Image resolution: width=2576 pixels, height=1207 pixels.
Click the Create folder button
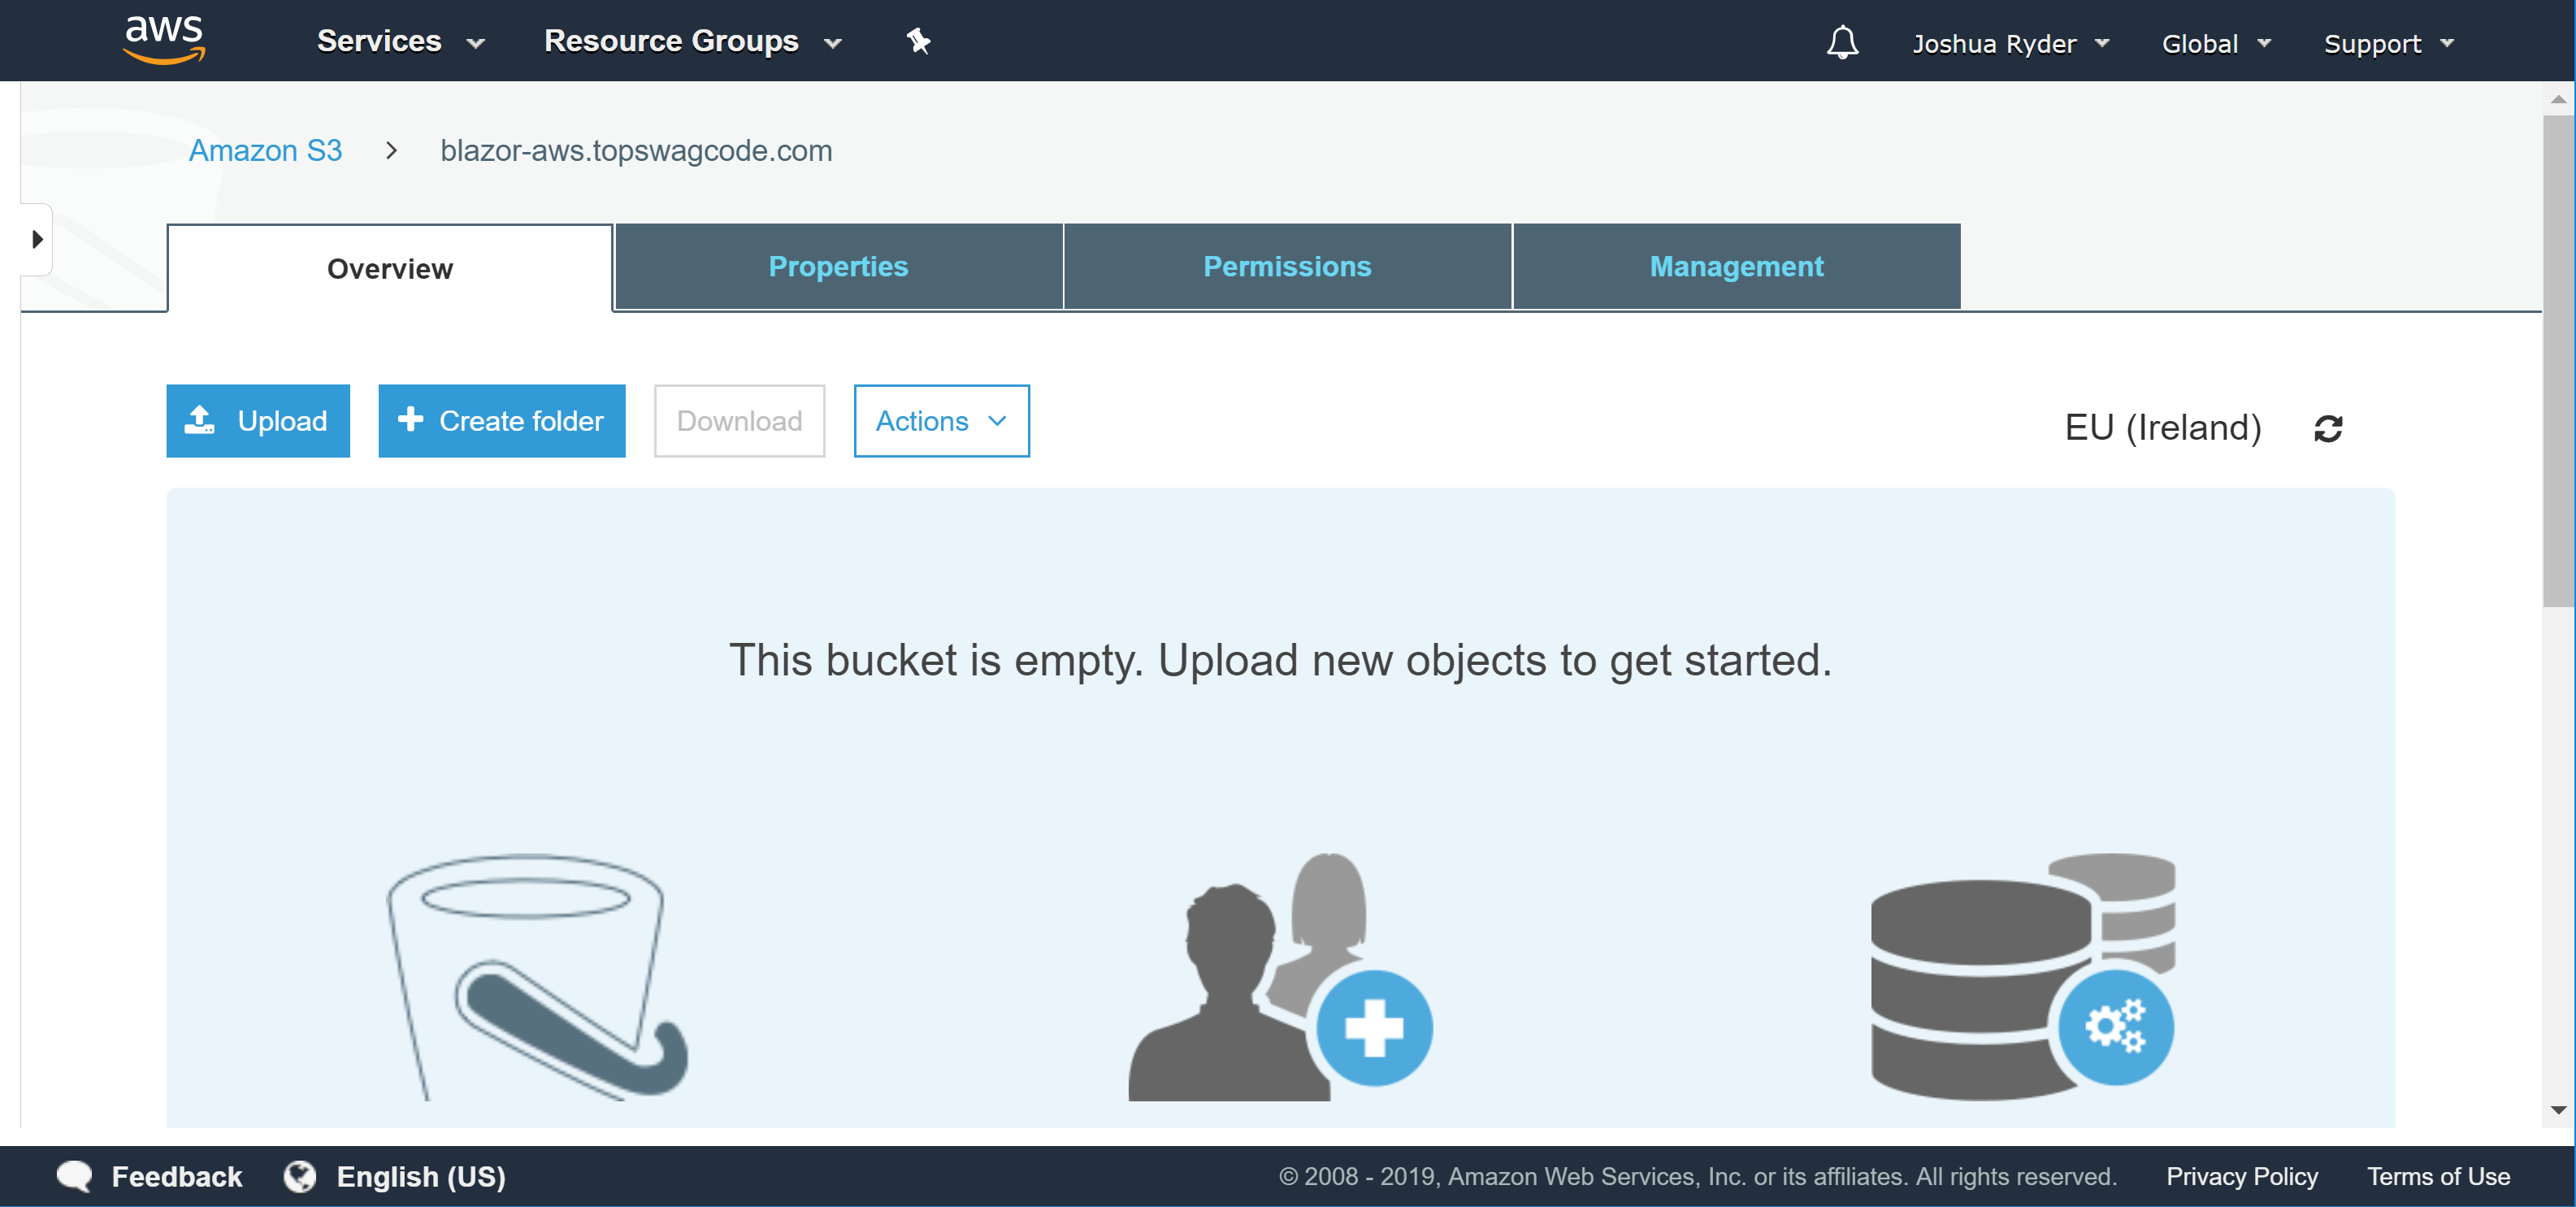[502, 421]
